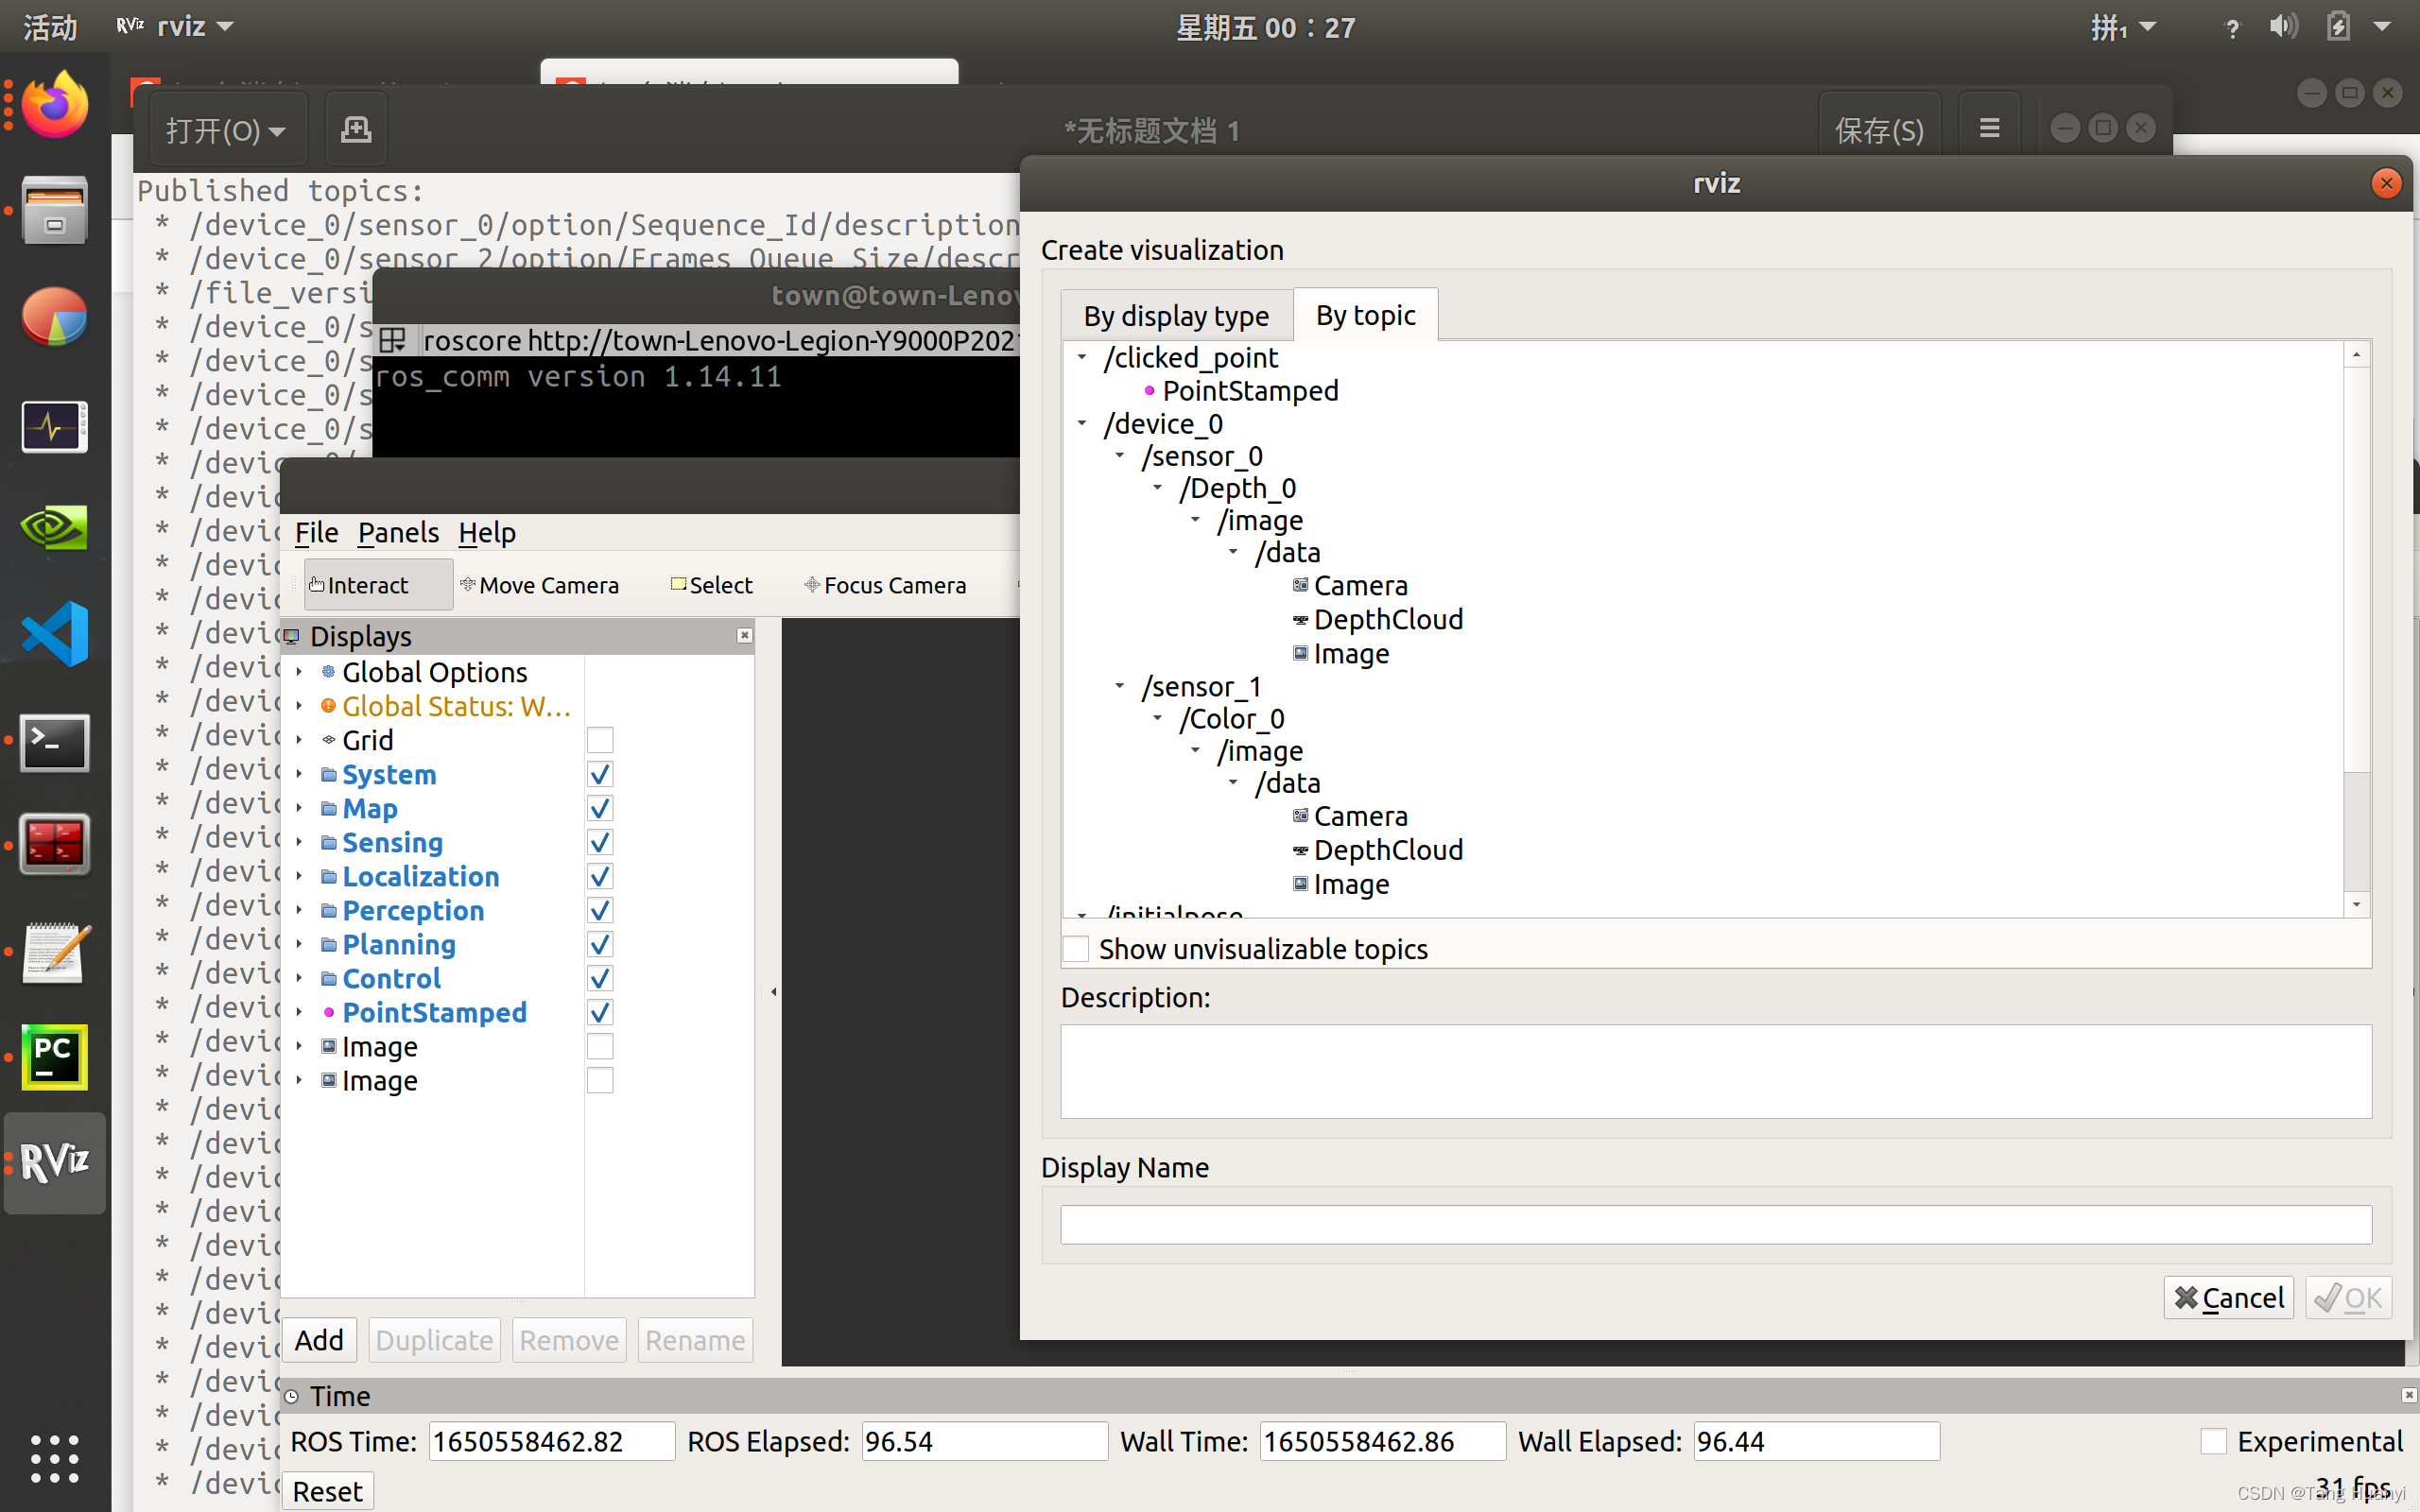Click the Reset time button
Image resolution: width=2420 pixels, height=1512 pixels.
[327, 1491]
